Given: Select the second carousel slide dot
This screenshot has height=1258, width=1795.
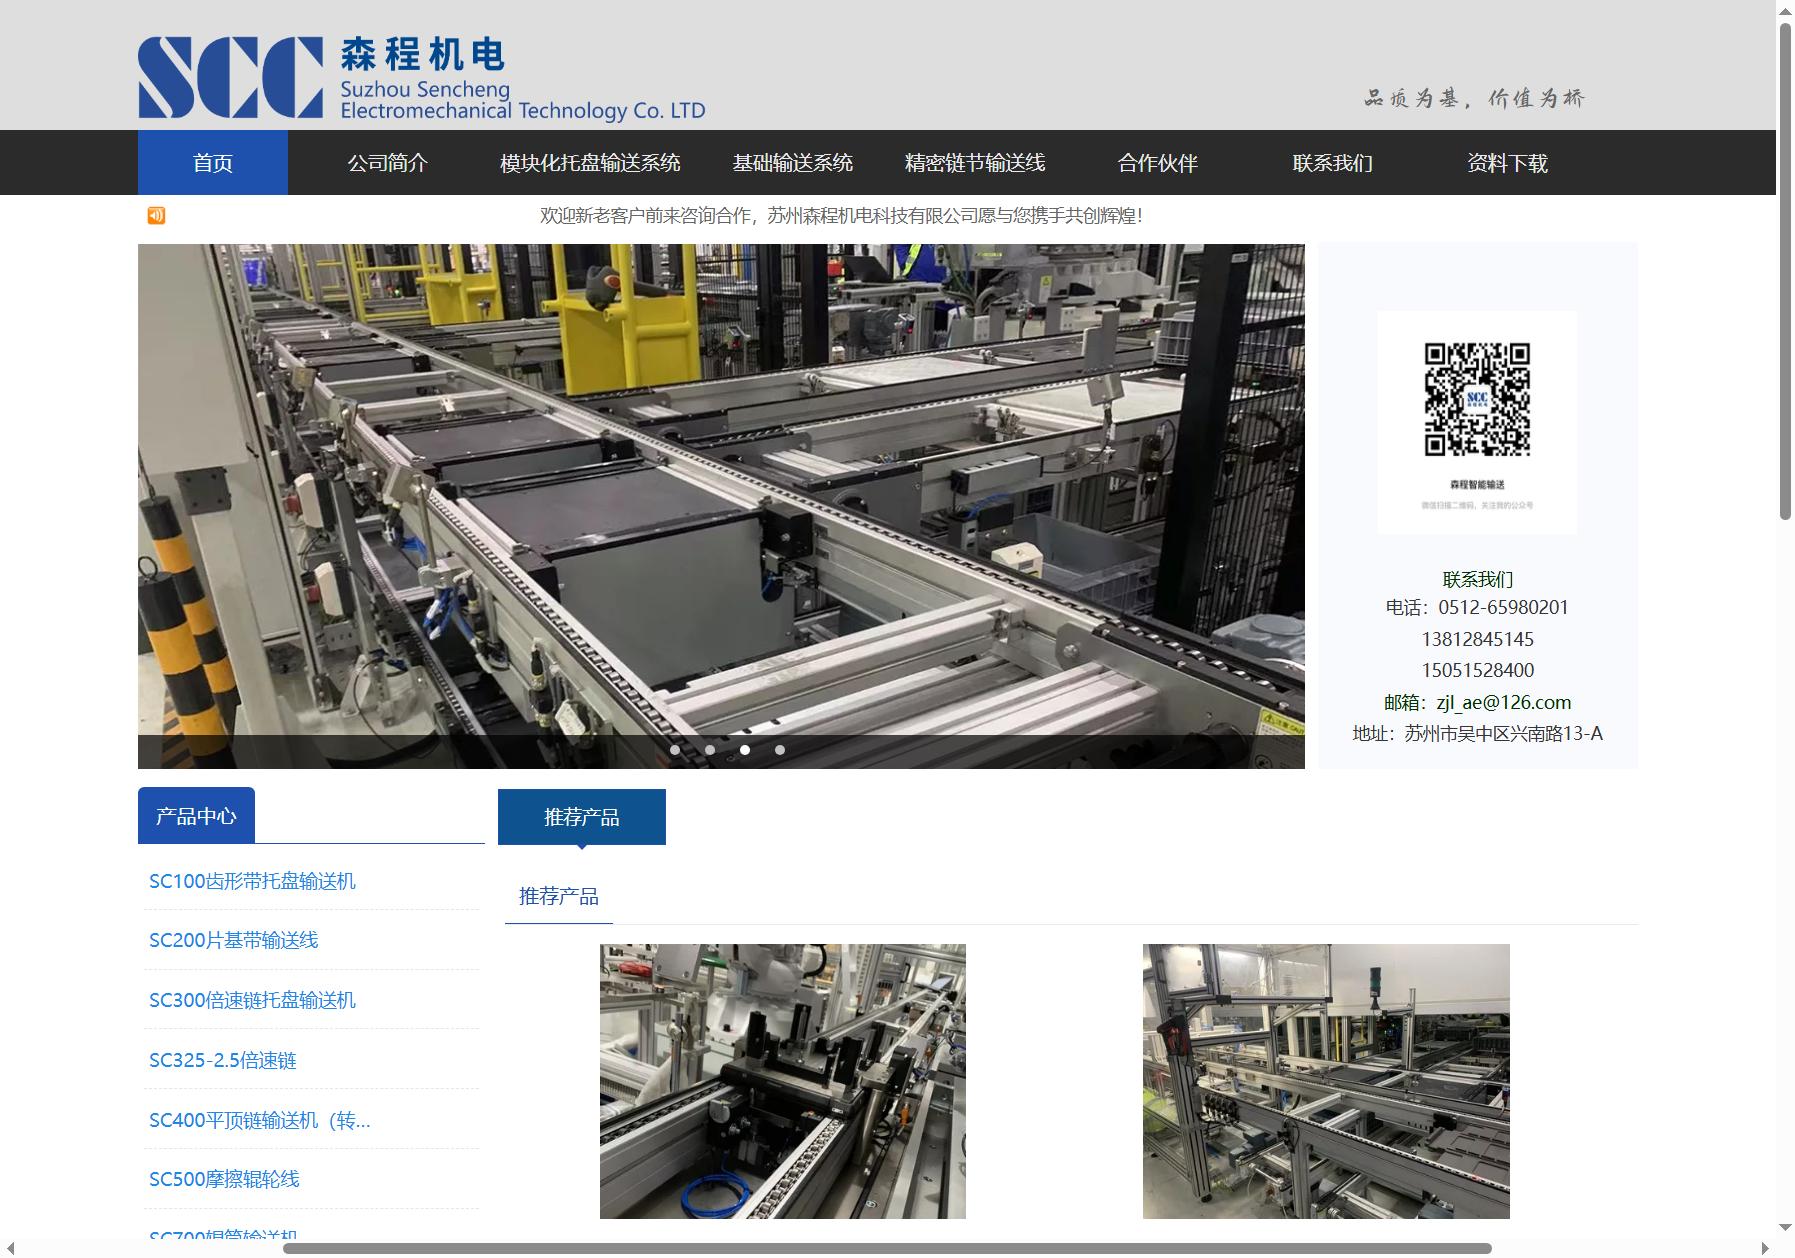Looking at the screenshot, I should point(710,750).
